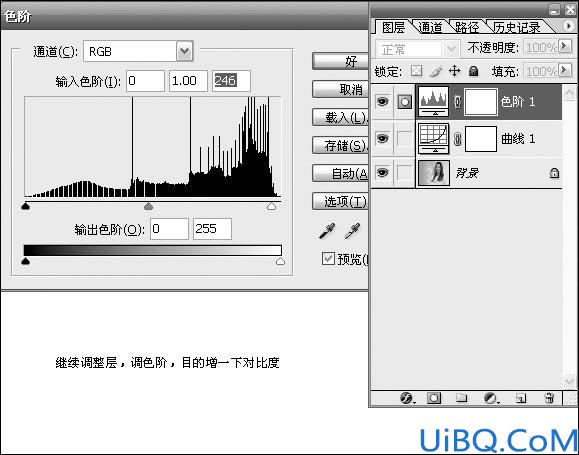Click output levels field showing 255
This screenshot has width=579, height=455.
click(212, 229)
